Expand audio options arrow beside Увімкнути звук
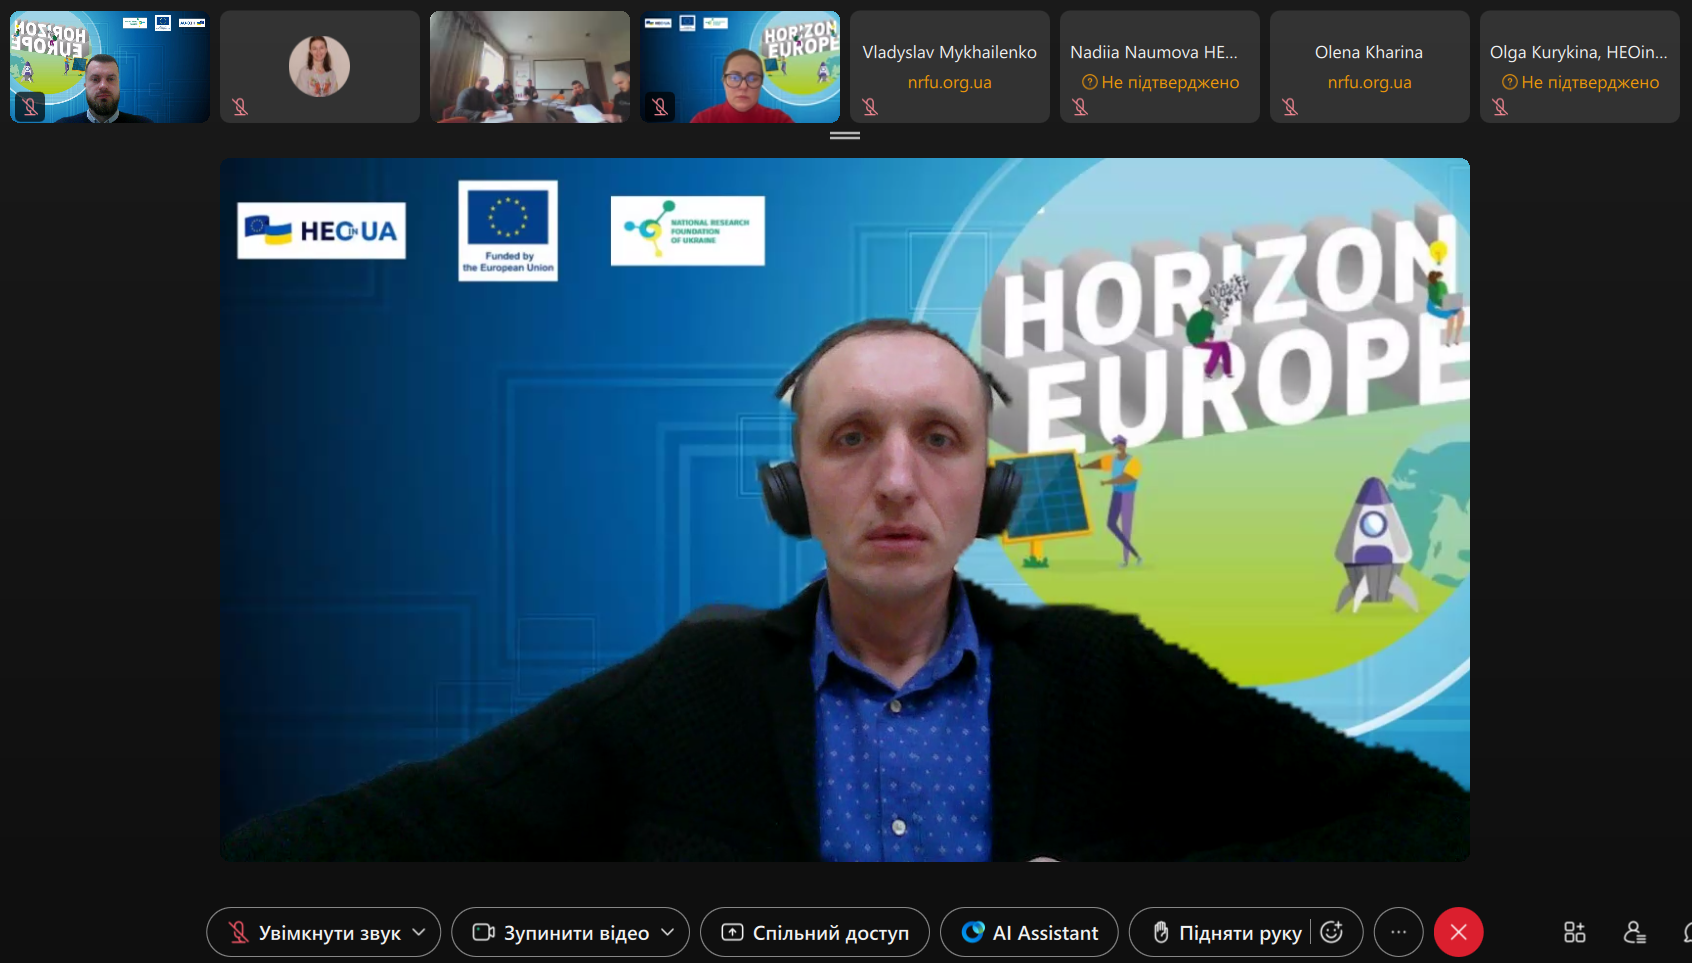The image size is (1692, 963). click(419, 932)
